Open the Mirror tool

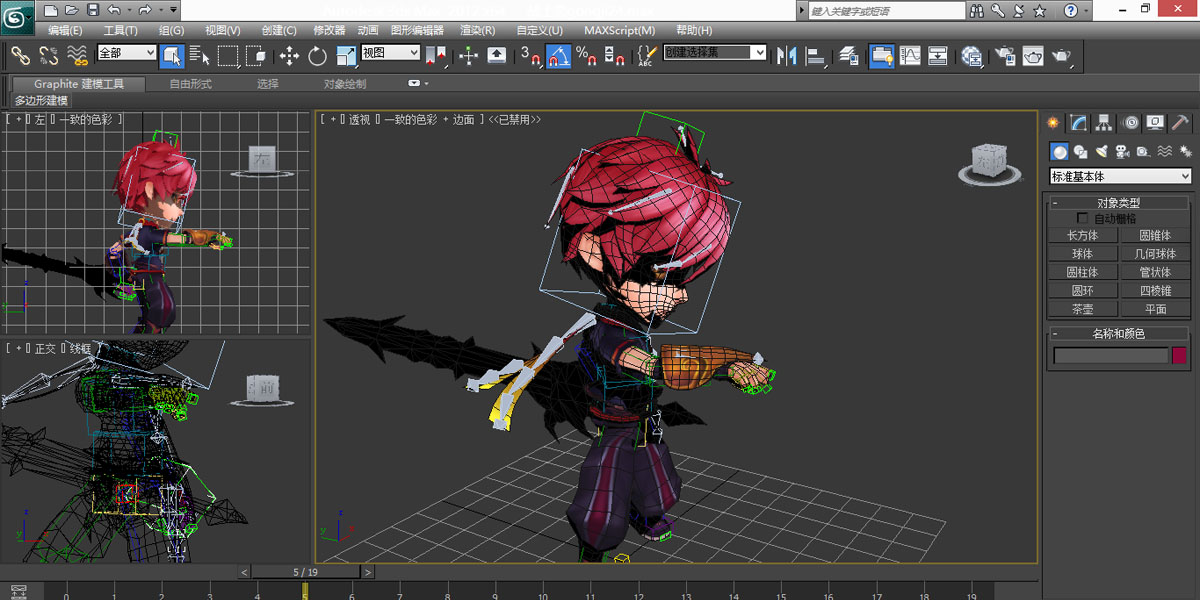[x=786, y=56]
